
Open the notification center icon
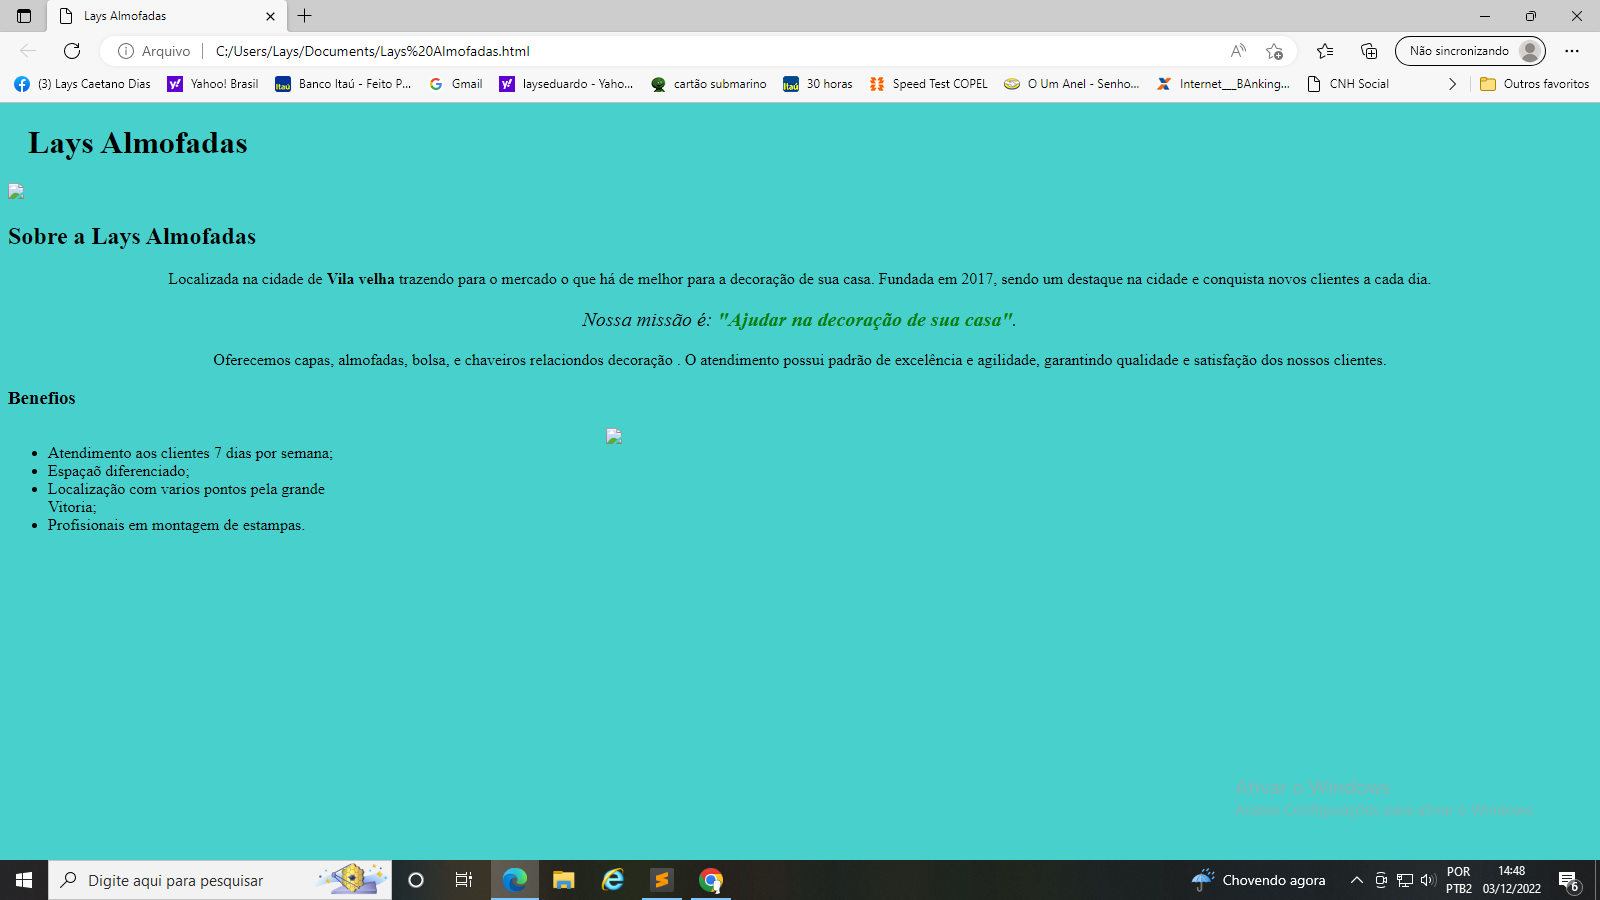coord(1570,880)
